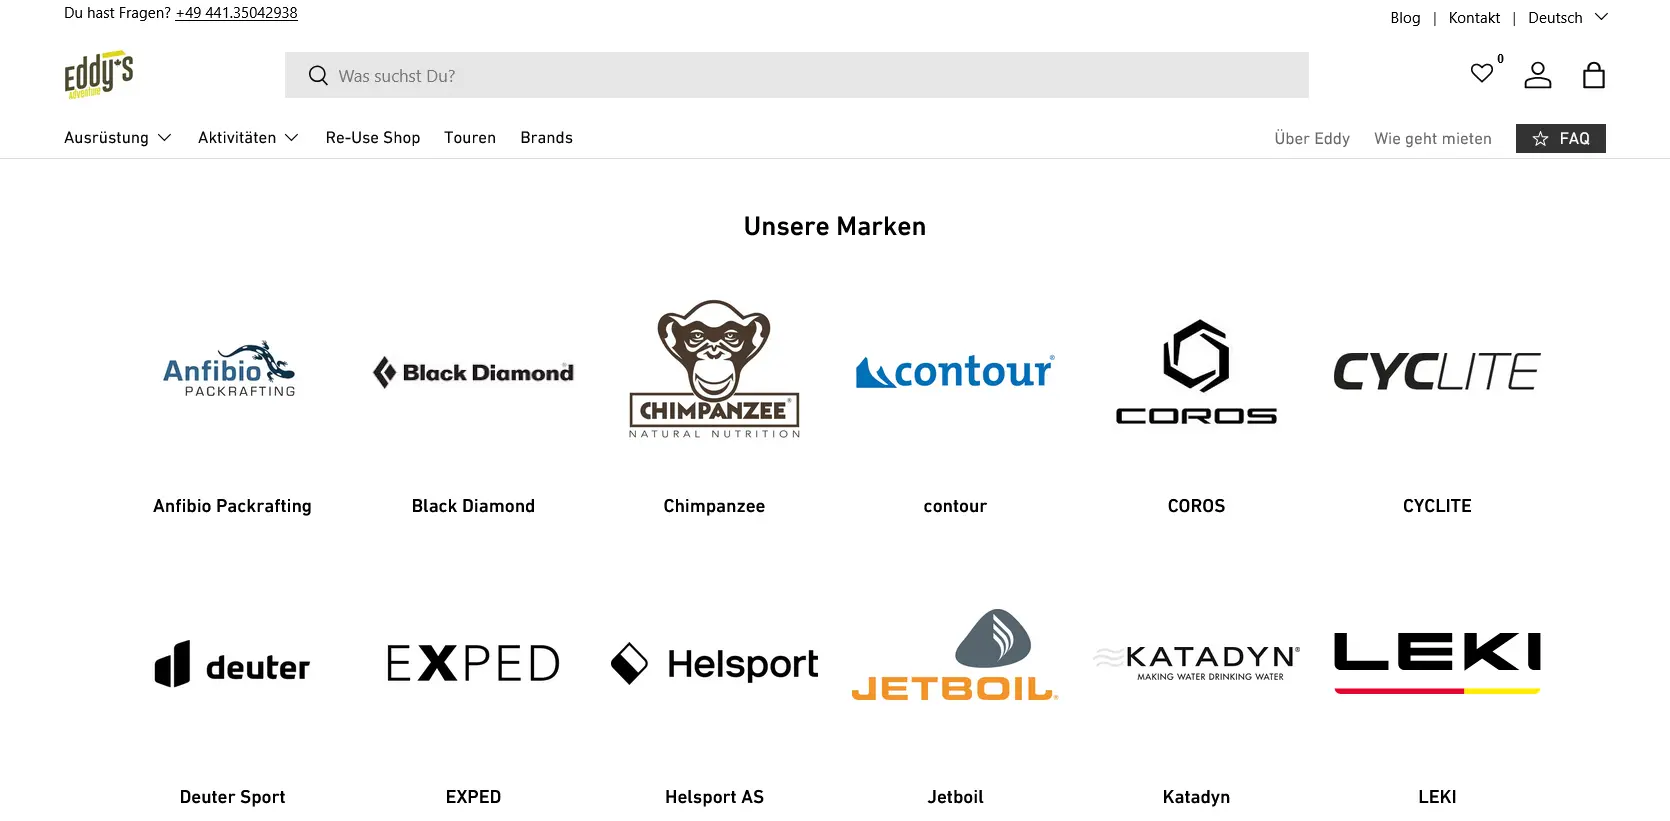Screen dimensions: 1670x821
Task: Open the Black Diamond brand logo
Action: pyautogui.click(x=473, y=372)
